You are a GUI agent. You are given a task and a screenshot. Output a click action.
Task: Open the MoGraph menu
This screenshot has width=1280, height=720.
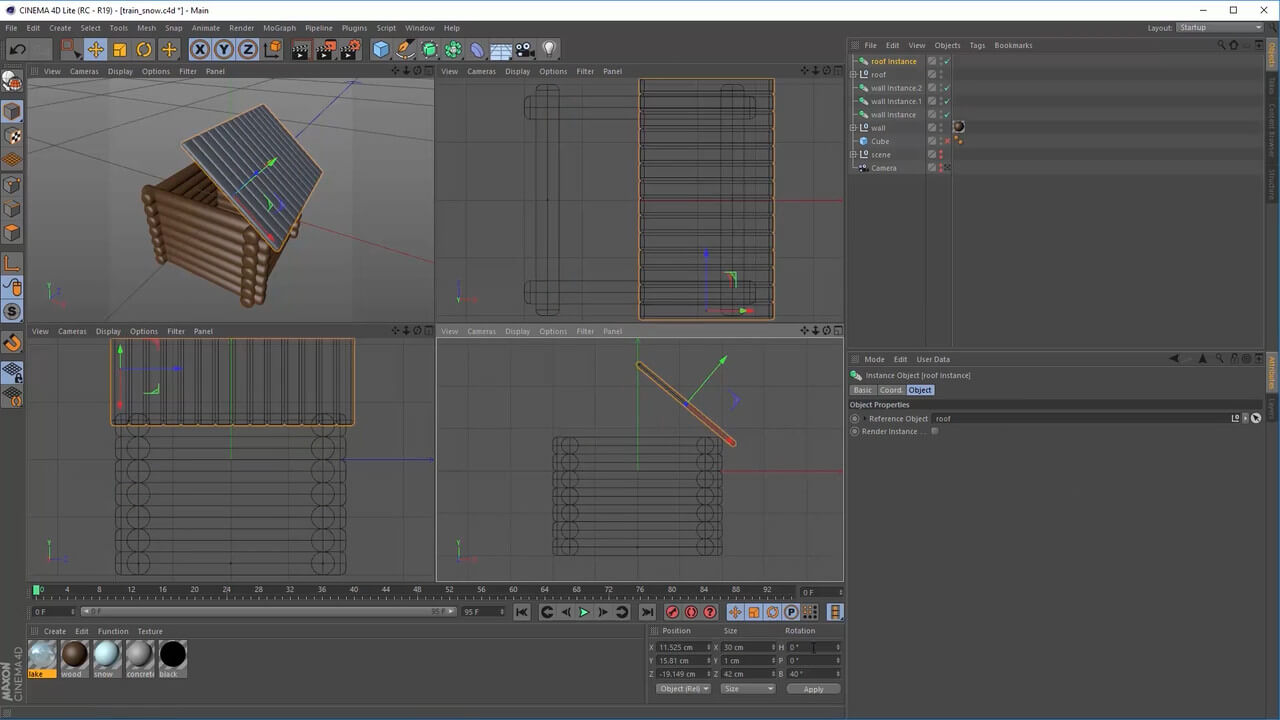pyautogui.click(x=279, y=28)
